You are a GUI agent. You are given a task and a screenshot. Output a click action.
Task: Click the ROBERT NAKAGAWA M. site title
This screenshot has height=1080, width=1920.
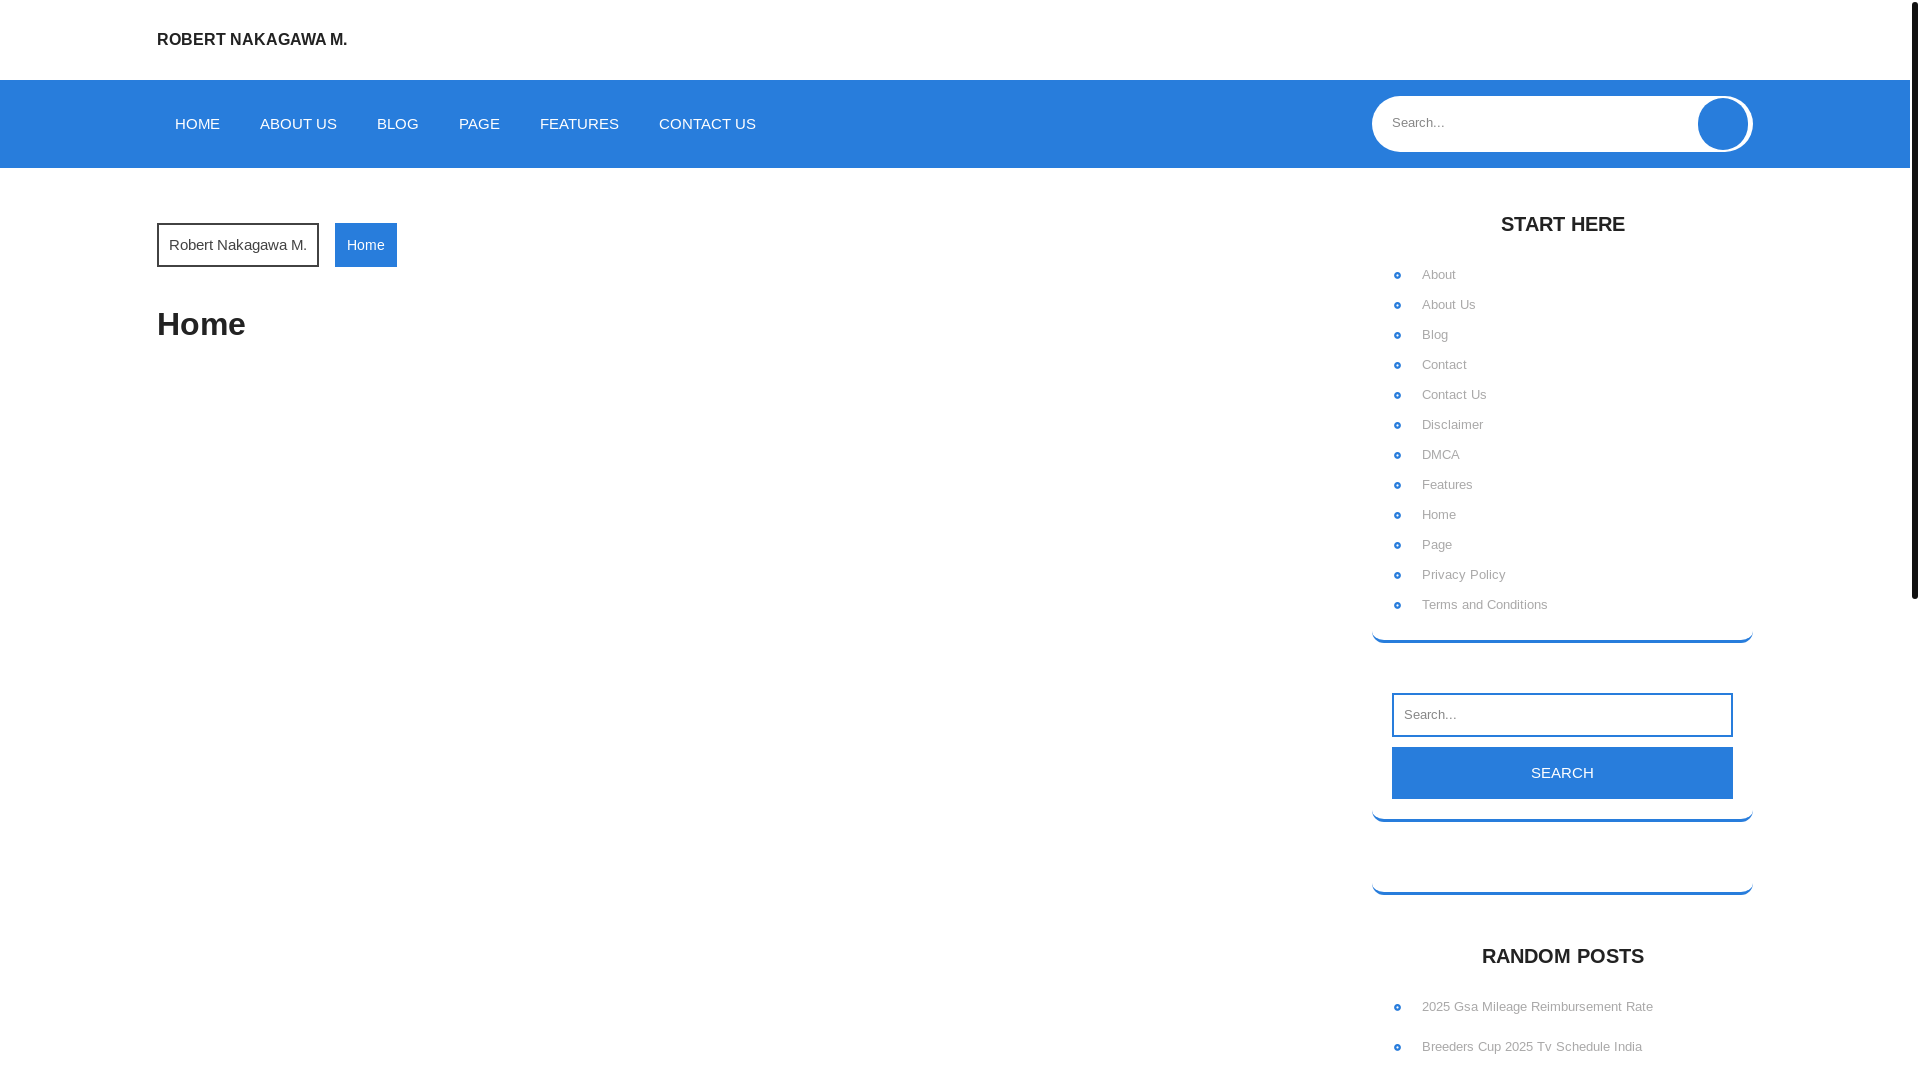[252, 40]
